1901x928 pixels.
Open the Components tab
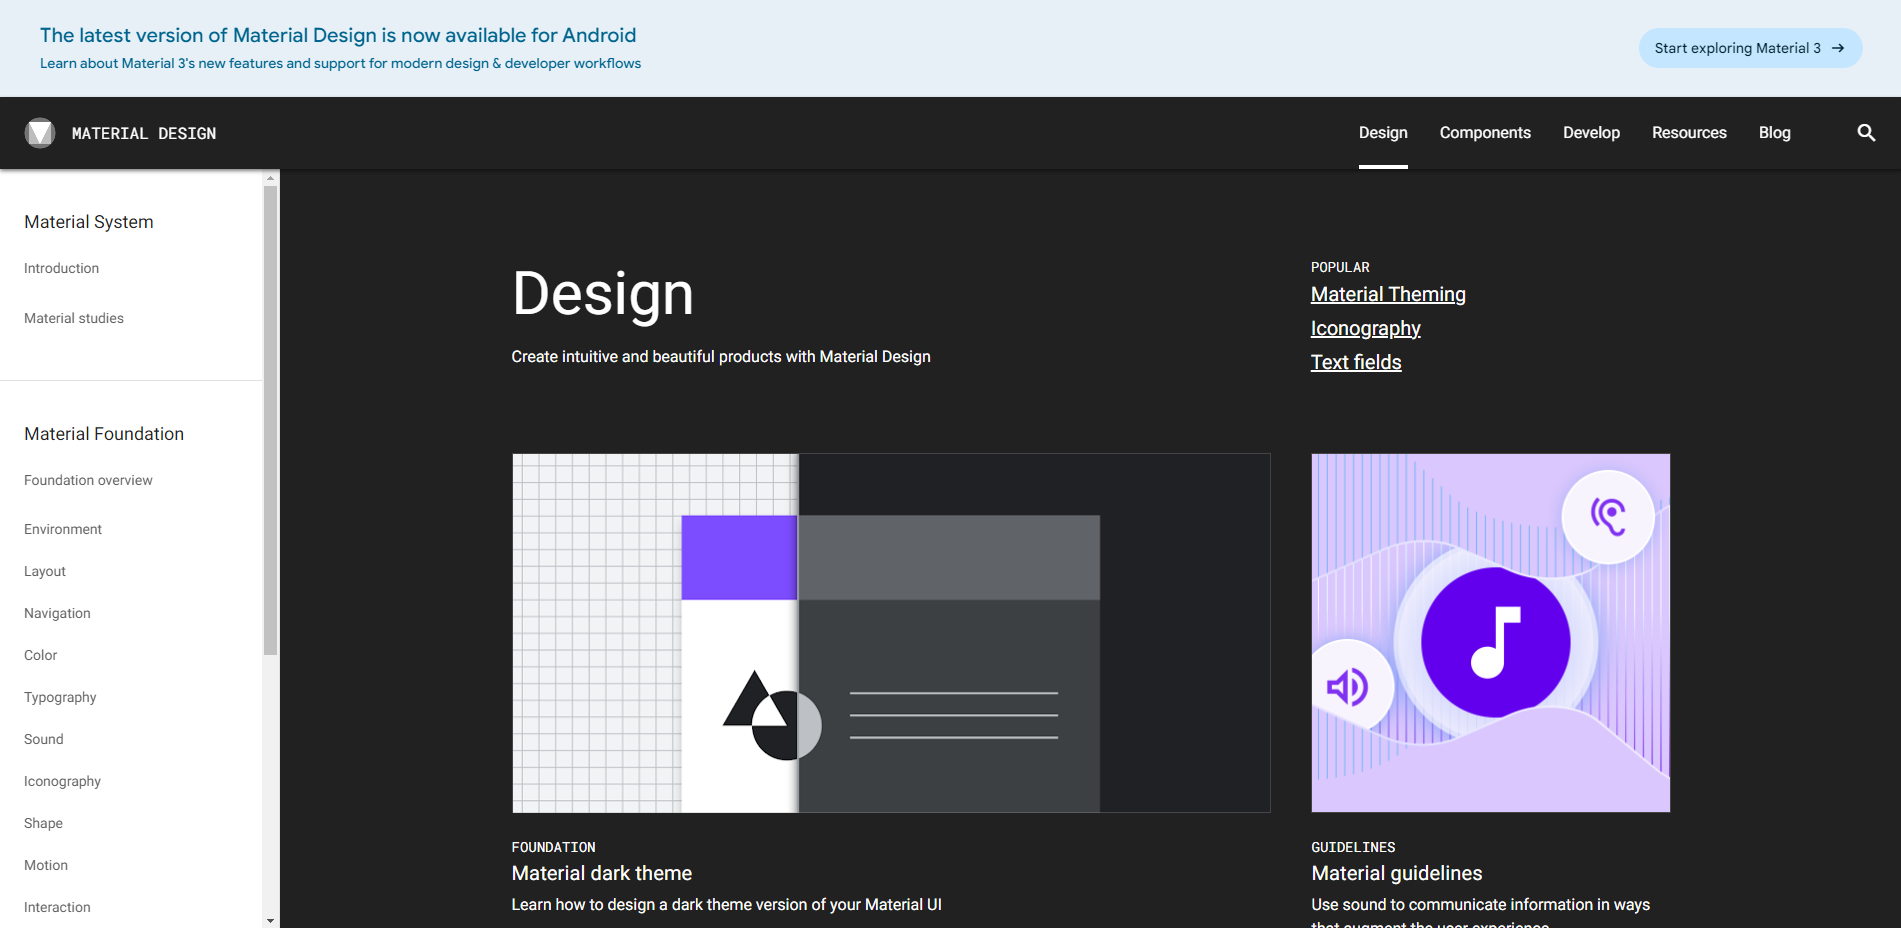pyautogui.click(x=1485, y=133)
